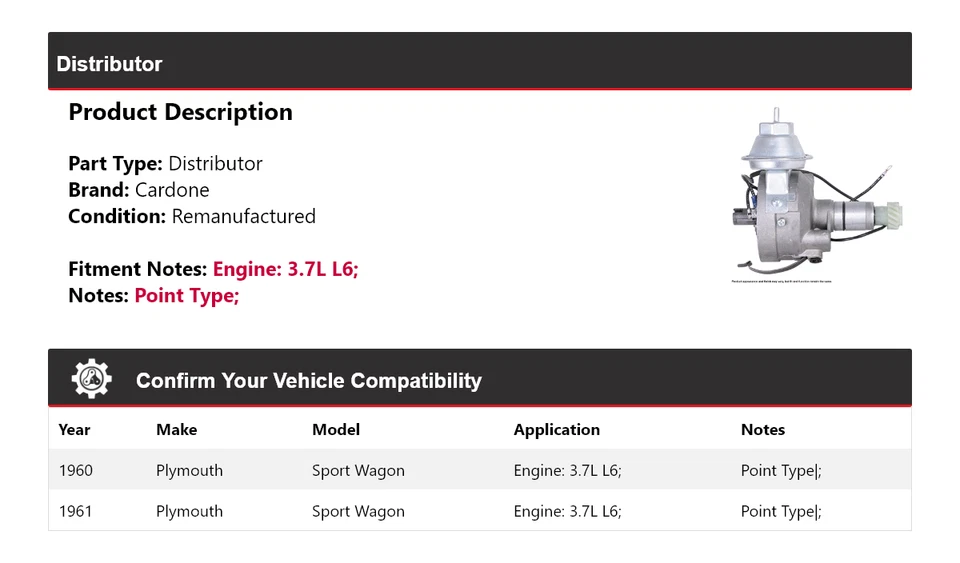960x563 pixels.
Task: Select the 1960 year cell
Action: pos(75,471)
